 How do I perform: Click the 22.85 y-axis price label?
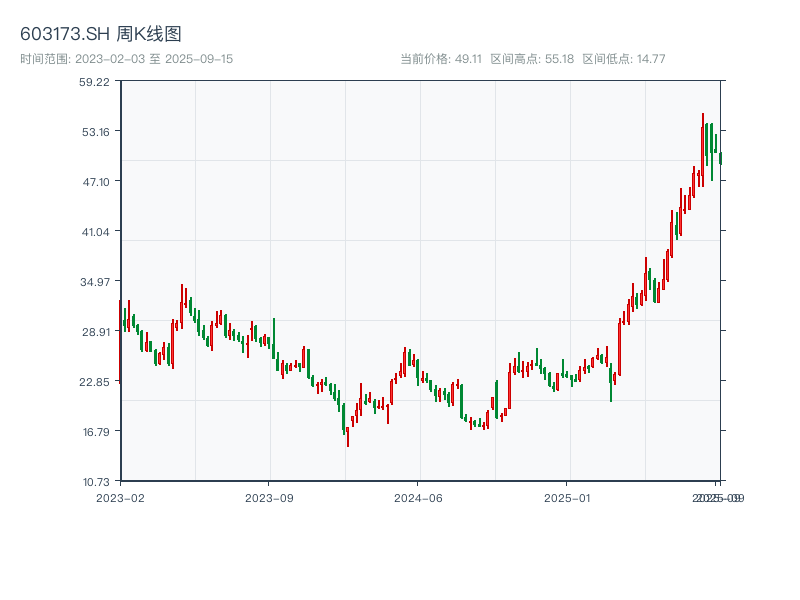(95, 382)
